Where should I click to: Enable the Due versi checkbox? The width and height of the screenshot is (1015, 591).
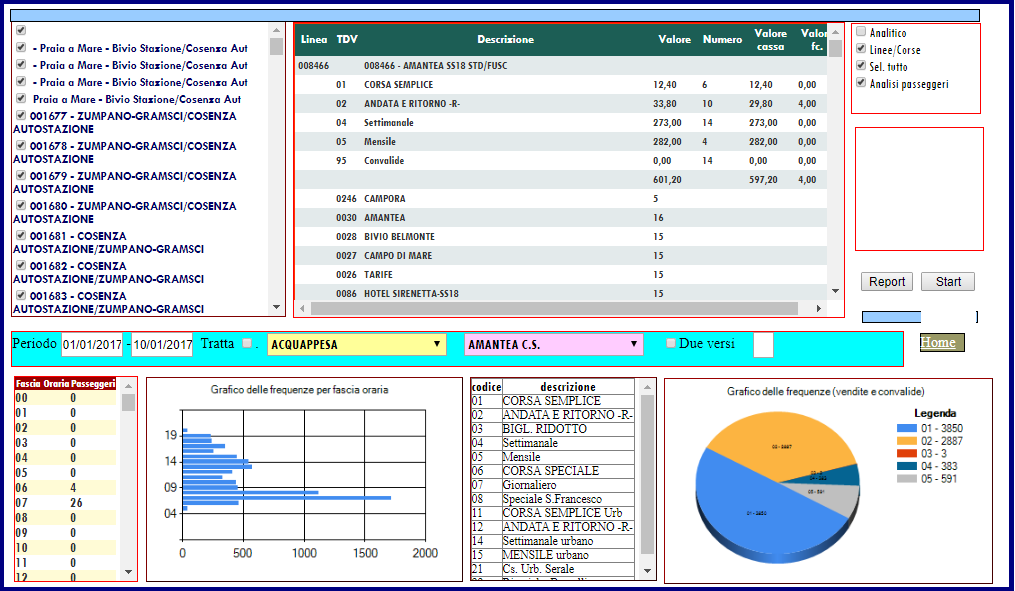pyautogui.click(x=671, y=343)
